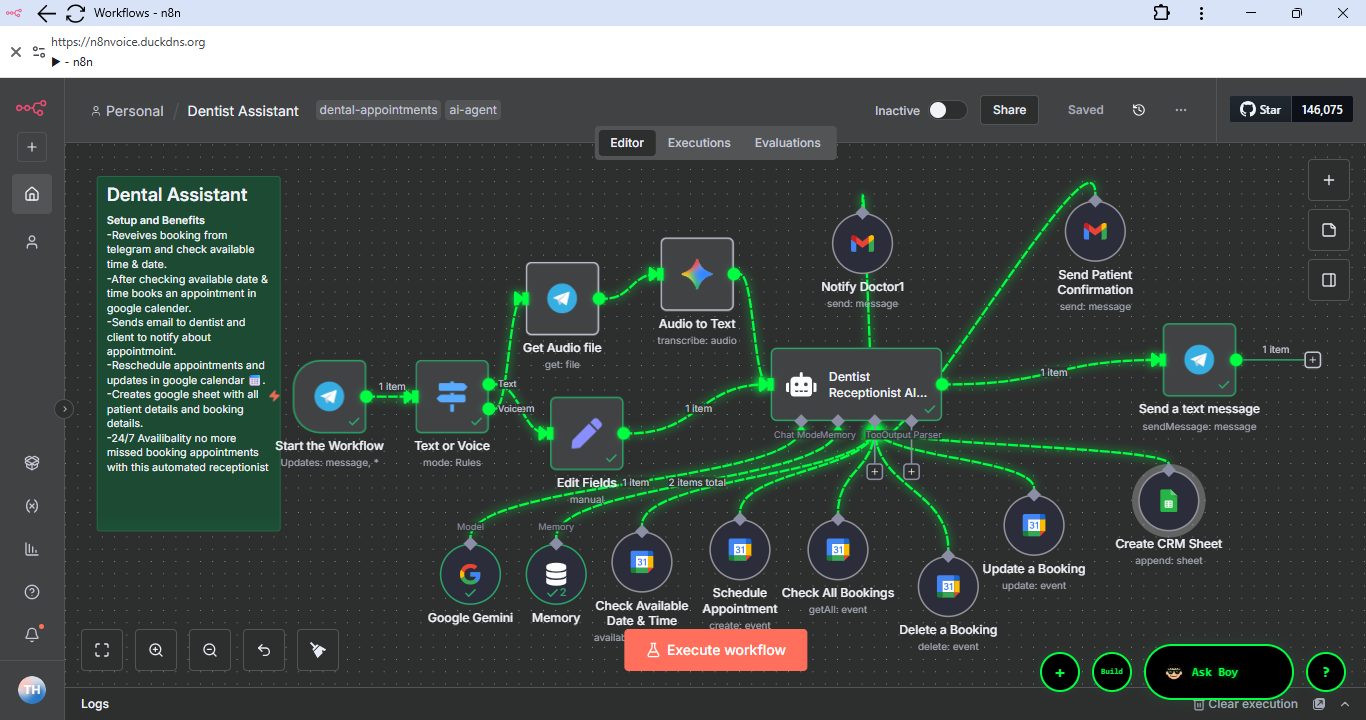Click the n8n logo in the sidebar

point(31,108)
